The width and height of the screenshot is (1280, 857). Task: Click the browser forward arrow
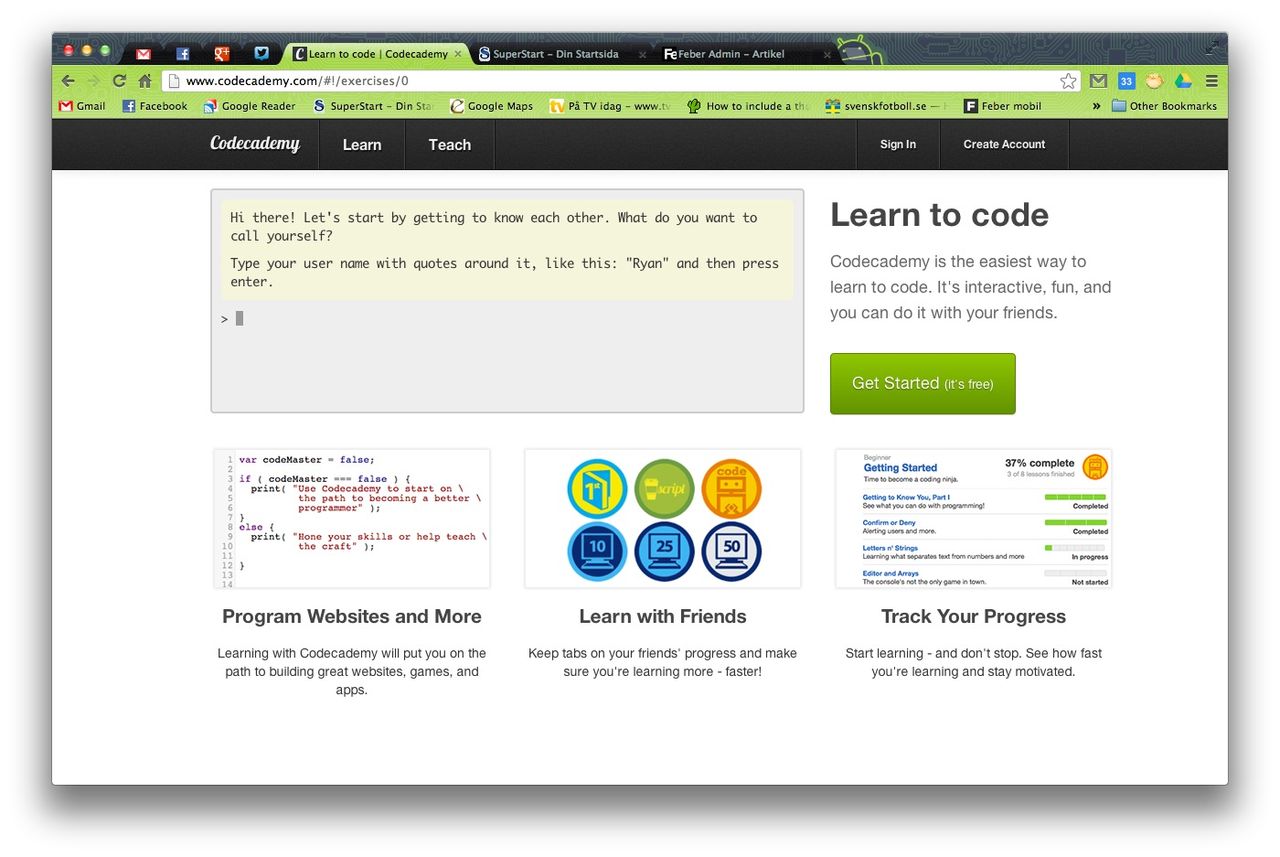coord(94,81)
